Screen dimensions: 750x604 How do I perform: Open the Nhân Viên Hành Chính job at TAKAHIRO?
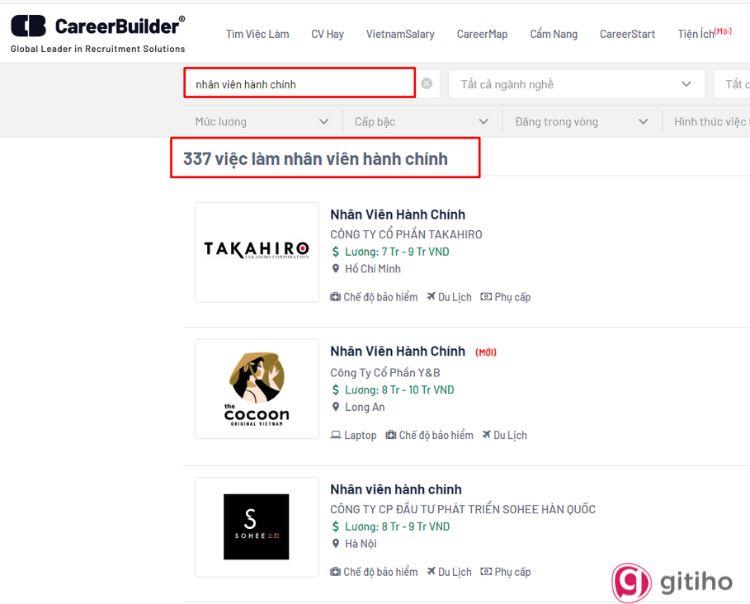pos(397,214)
